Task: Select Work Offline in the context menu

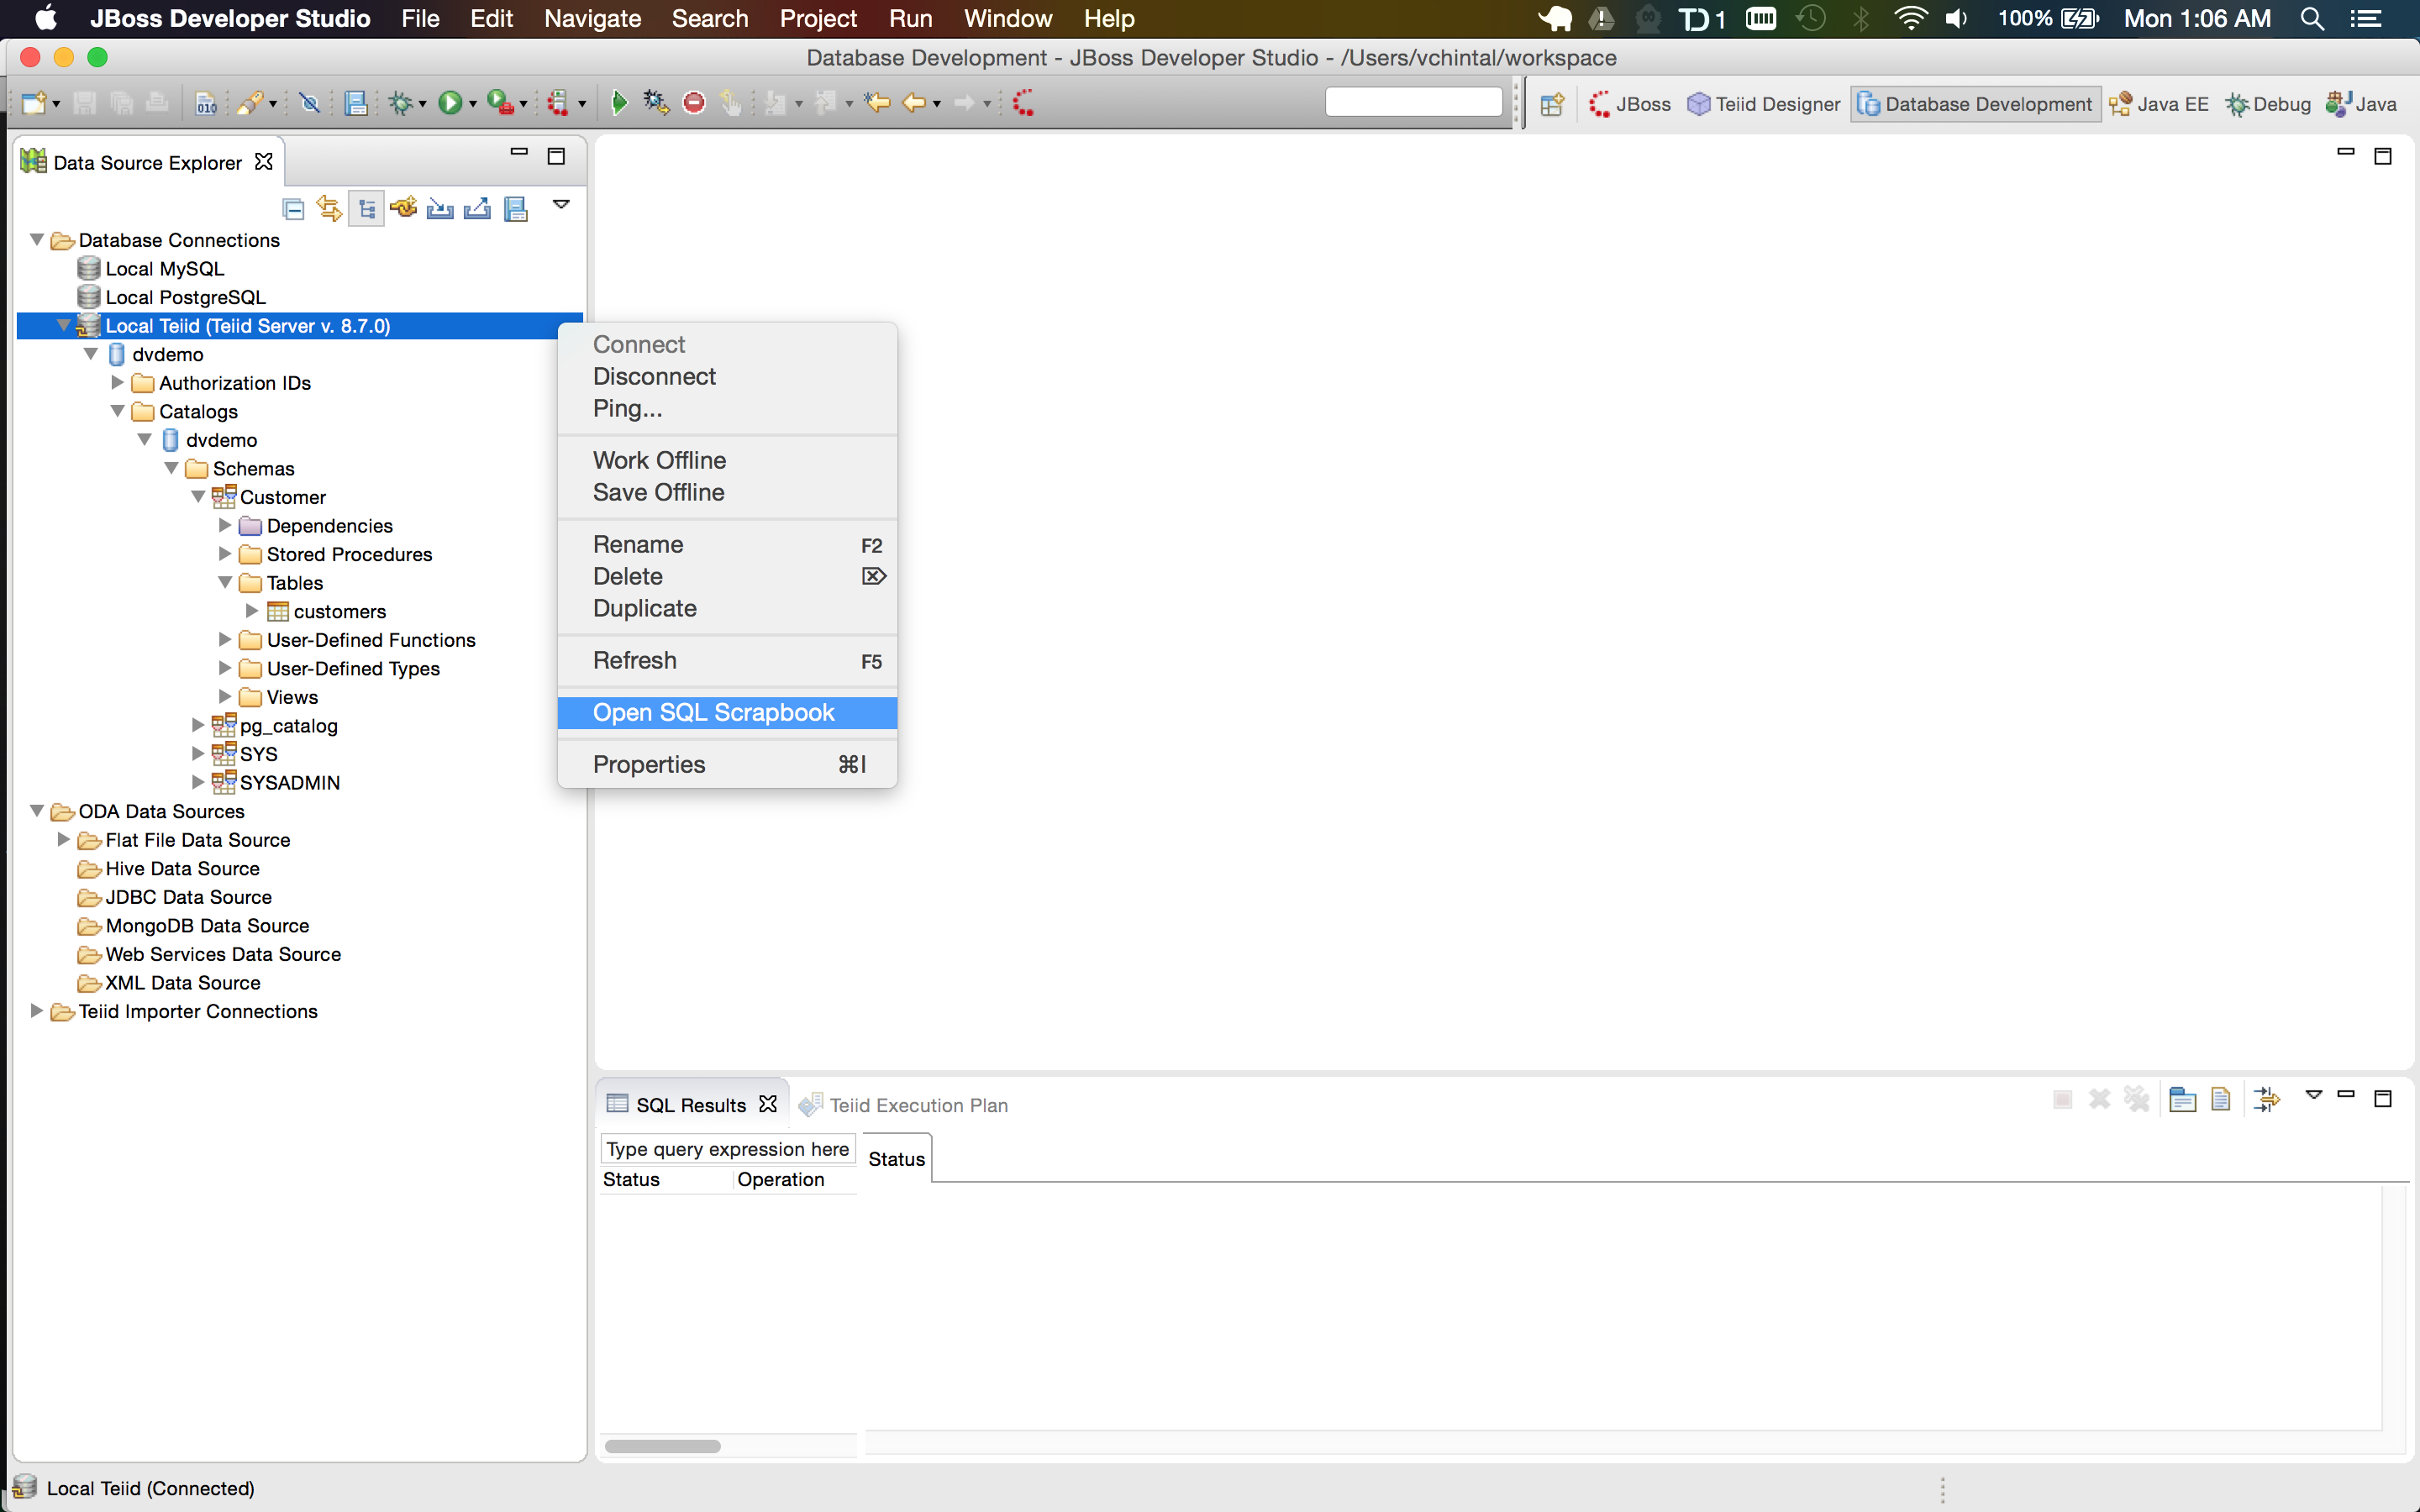Action: point(659,460)
